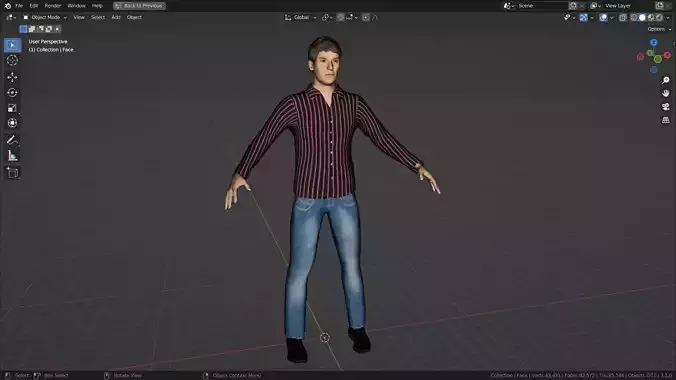Viewport: 676px width, 380px height.
Task: Open object visibility and selectability dropdown
Action: click(570, 17)
